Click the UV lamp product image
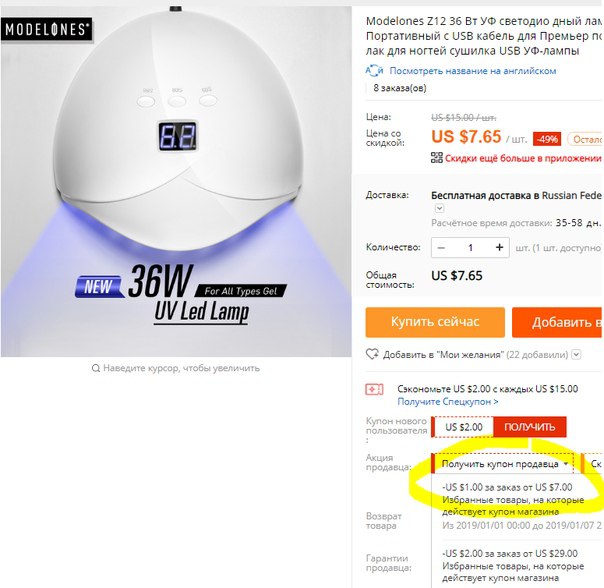Image resolution: width=604 pixels, height=588 pixels. (176, 181)
